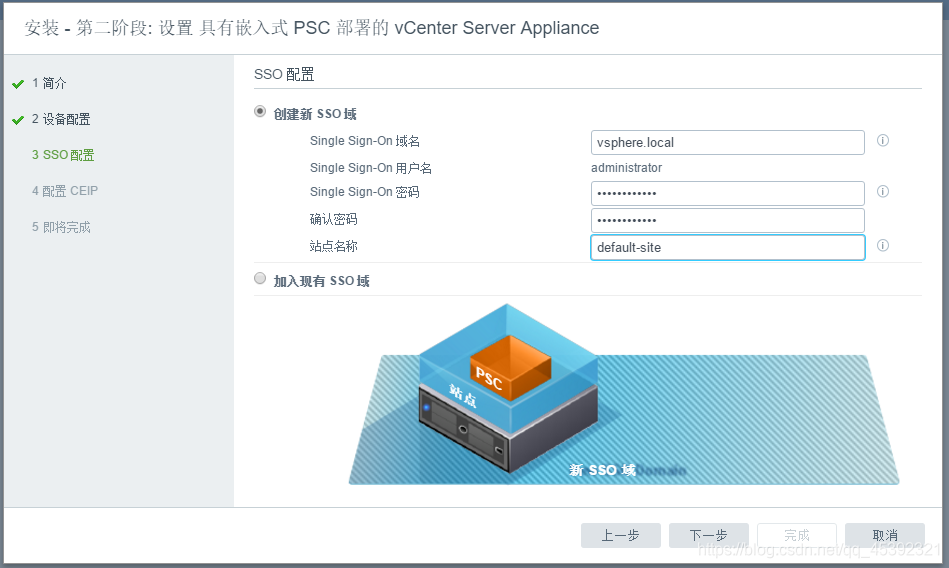The height and width of the screenshot is (568, 949).
Task: Click info icon beside 站点名称 field
Action: pos(883,245)
